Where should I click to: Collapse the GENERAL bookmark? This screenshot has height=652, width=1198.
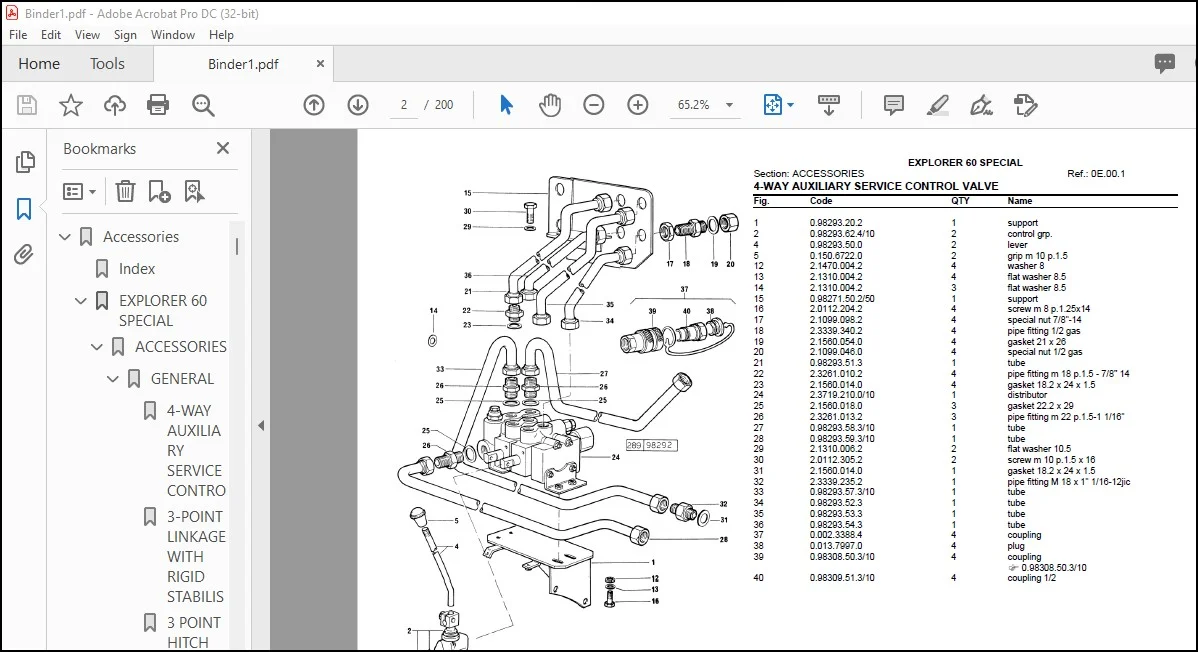pos(113,379)
